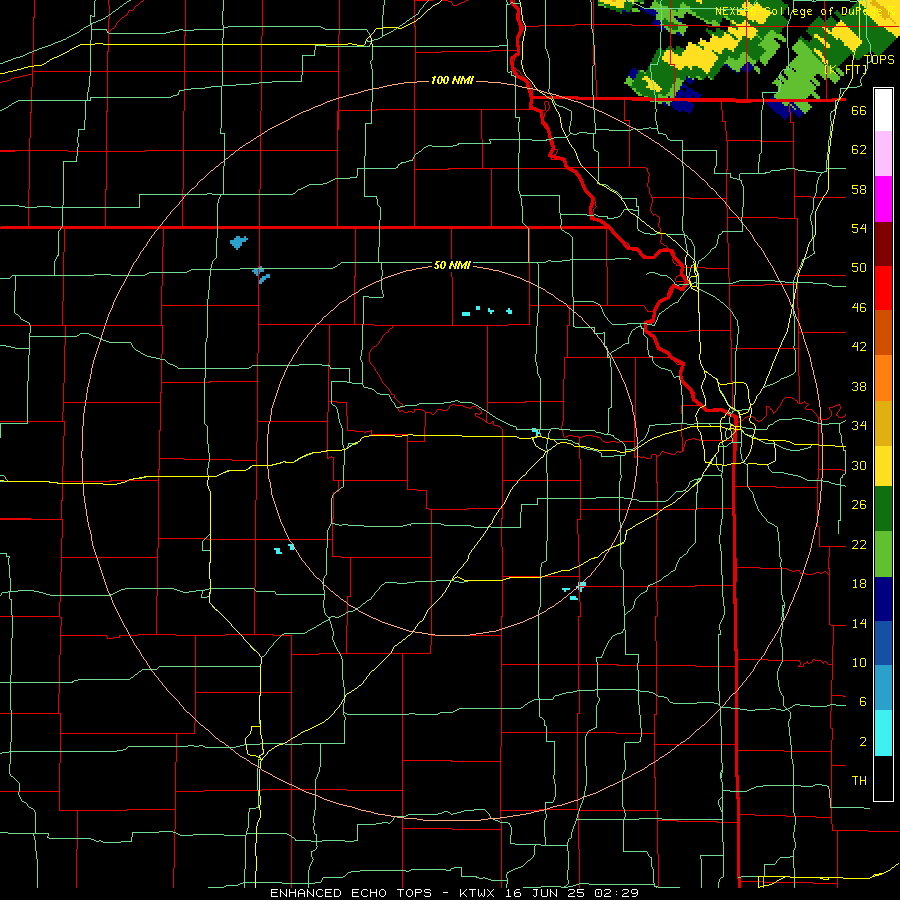The width and height of the screenshot is (900, 900).
Task: Click the white swatch in the tops legend
Action: click(x=883, y=110)
